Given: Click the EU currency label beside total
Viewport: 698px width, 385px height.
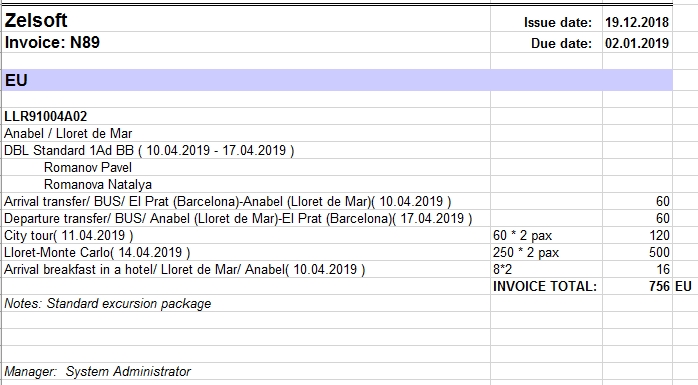Looking at the screenshot, I should click(683, 286).
